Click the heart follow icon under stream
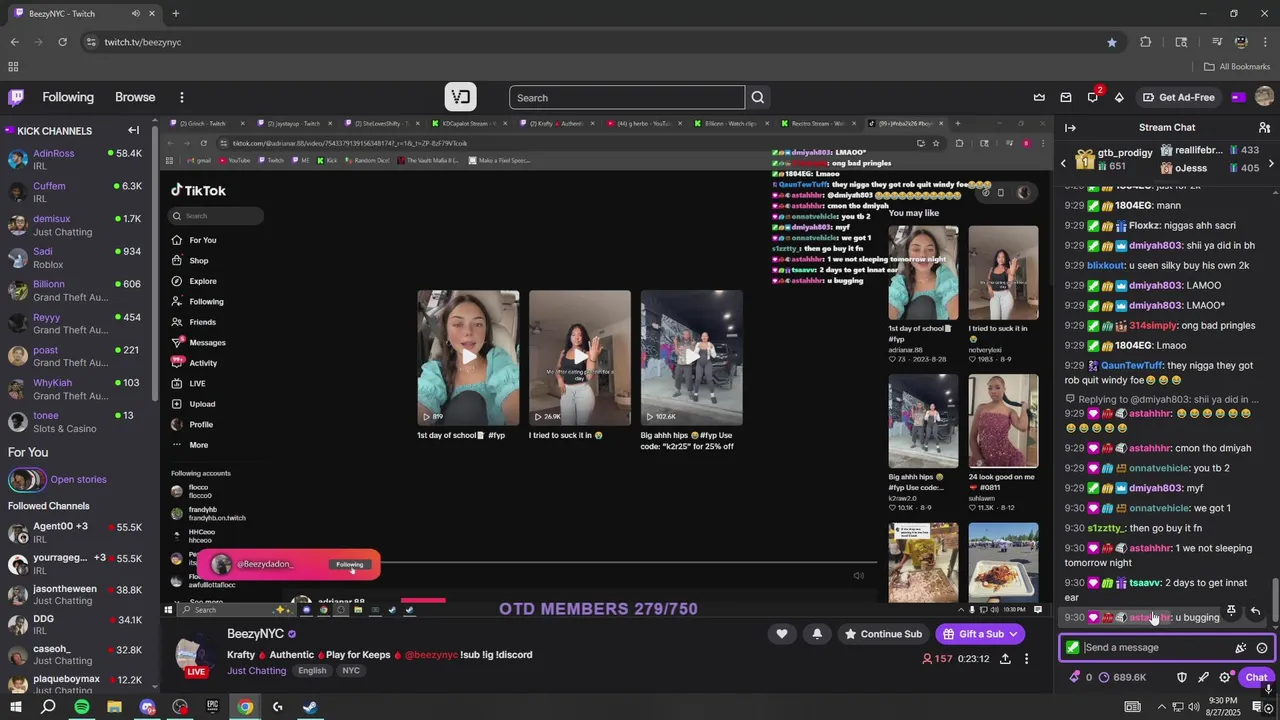This screenshot has height=720, width=1280. coord(782,634)
